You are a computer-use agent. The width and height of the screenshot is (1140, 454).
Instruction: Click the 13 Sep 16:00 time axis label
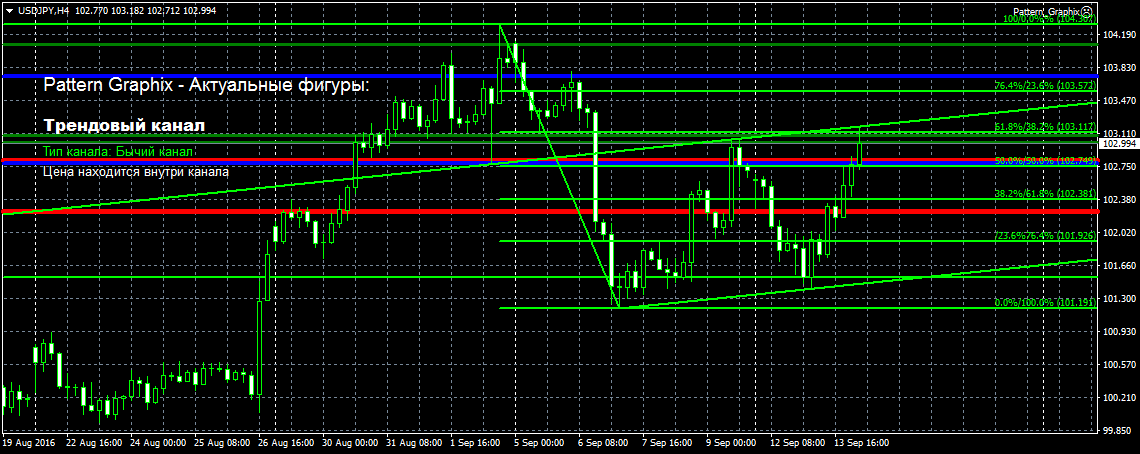pos(861,441)
